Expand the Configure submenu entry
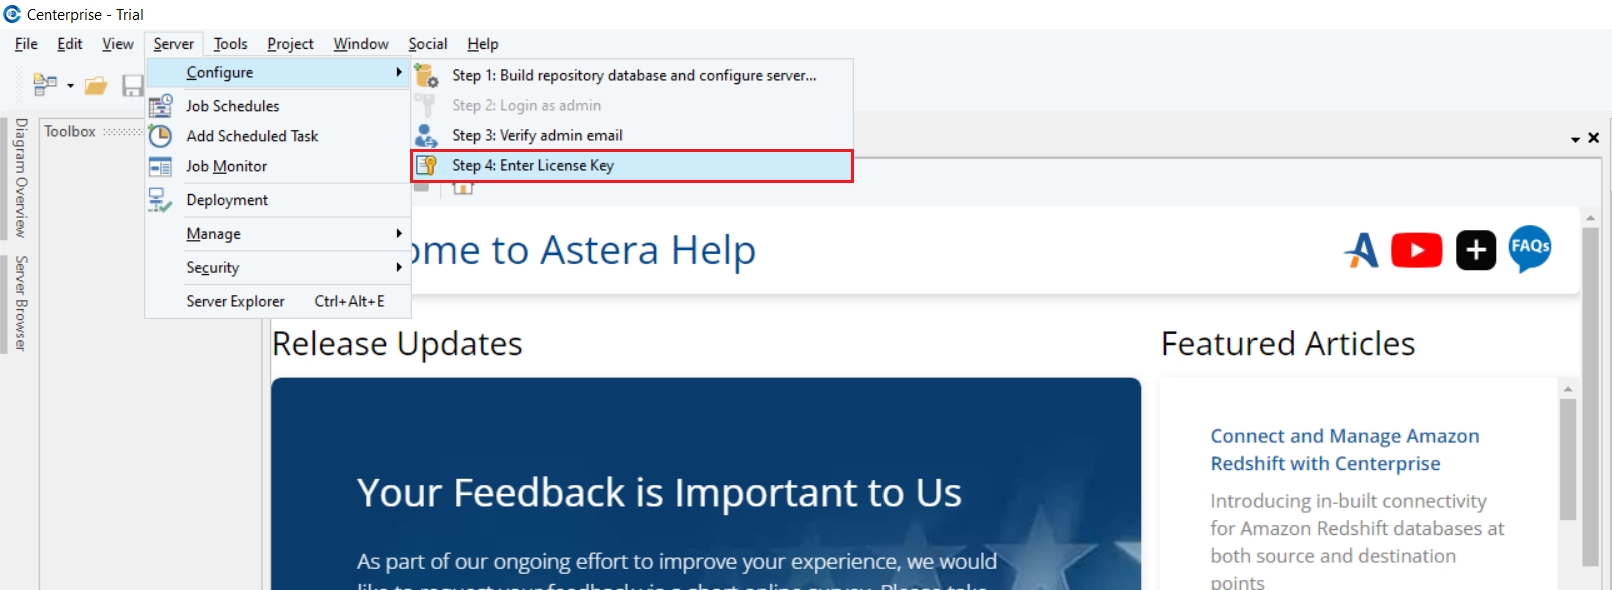1612x590 pixels. tap(278, 72)
